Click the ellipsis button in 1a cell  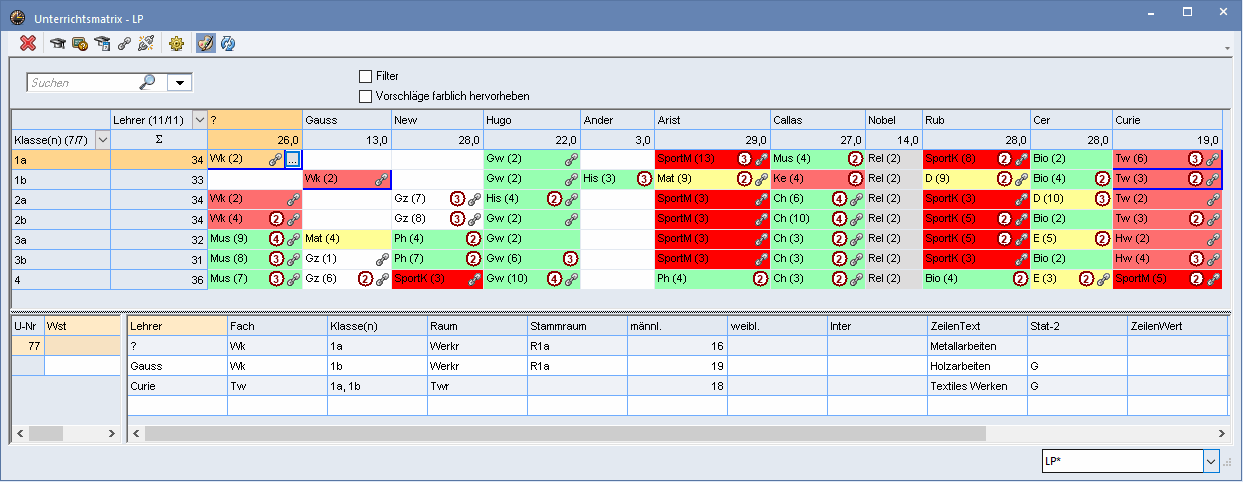click(x=293, y=159)
